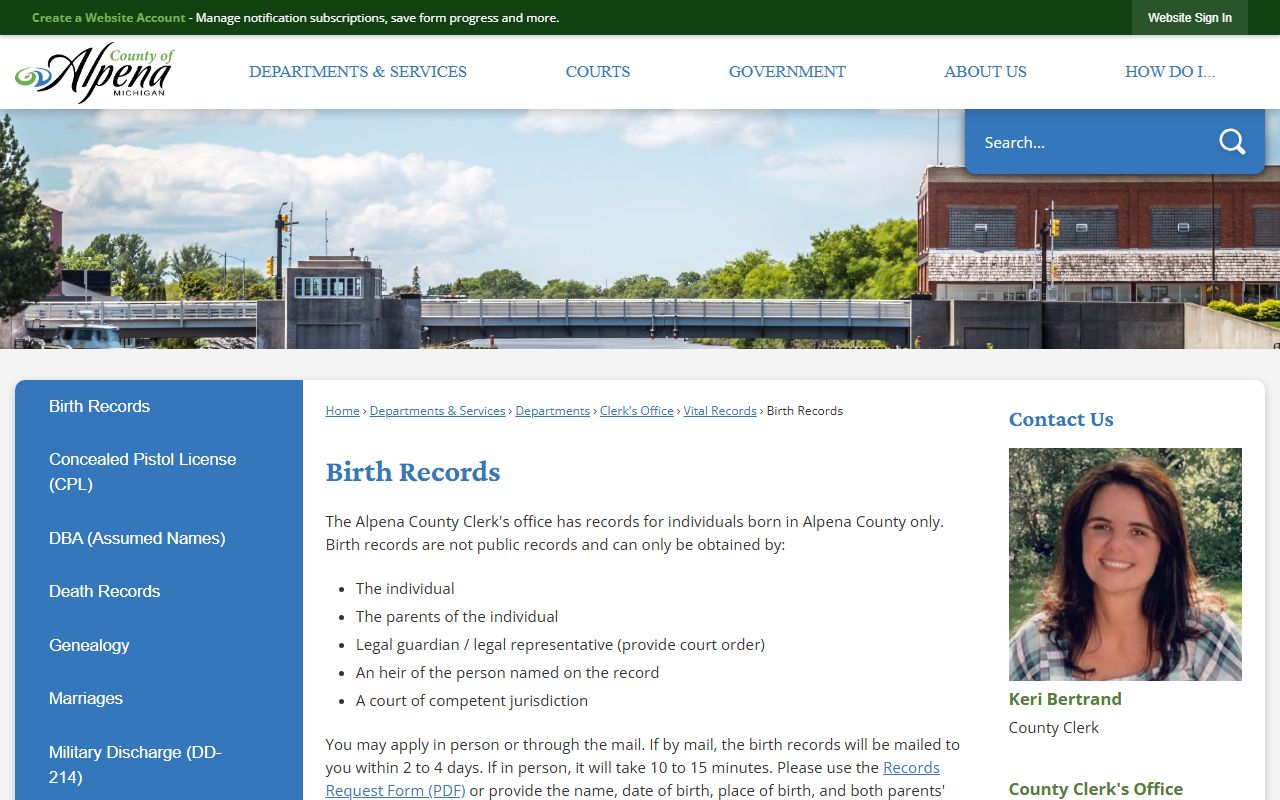Screen dimensions: 1280x800
Task: Click 'Legal guardian / legal representative' bullet
Action: point(560,645)
